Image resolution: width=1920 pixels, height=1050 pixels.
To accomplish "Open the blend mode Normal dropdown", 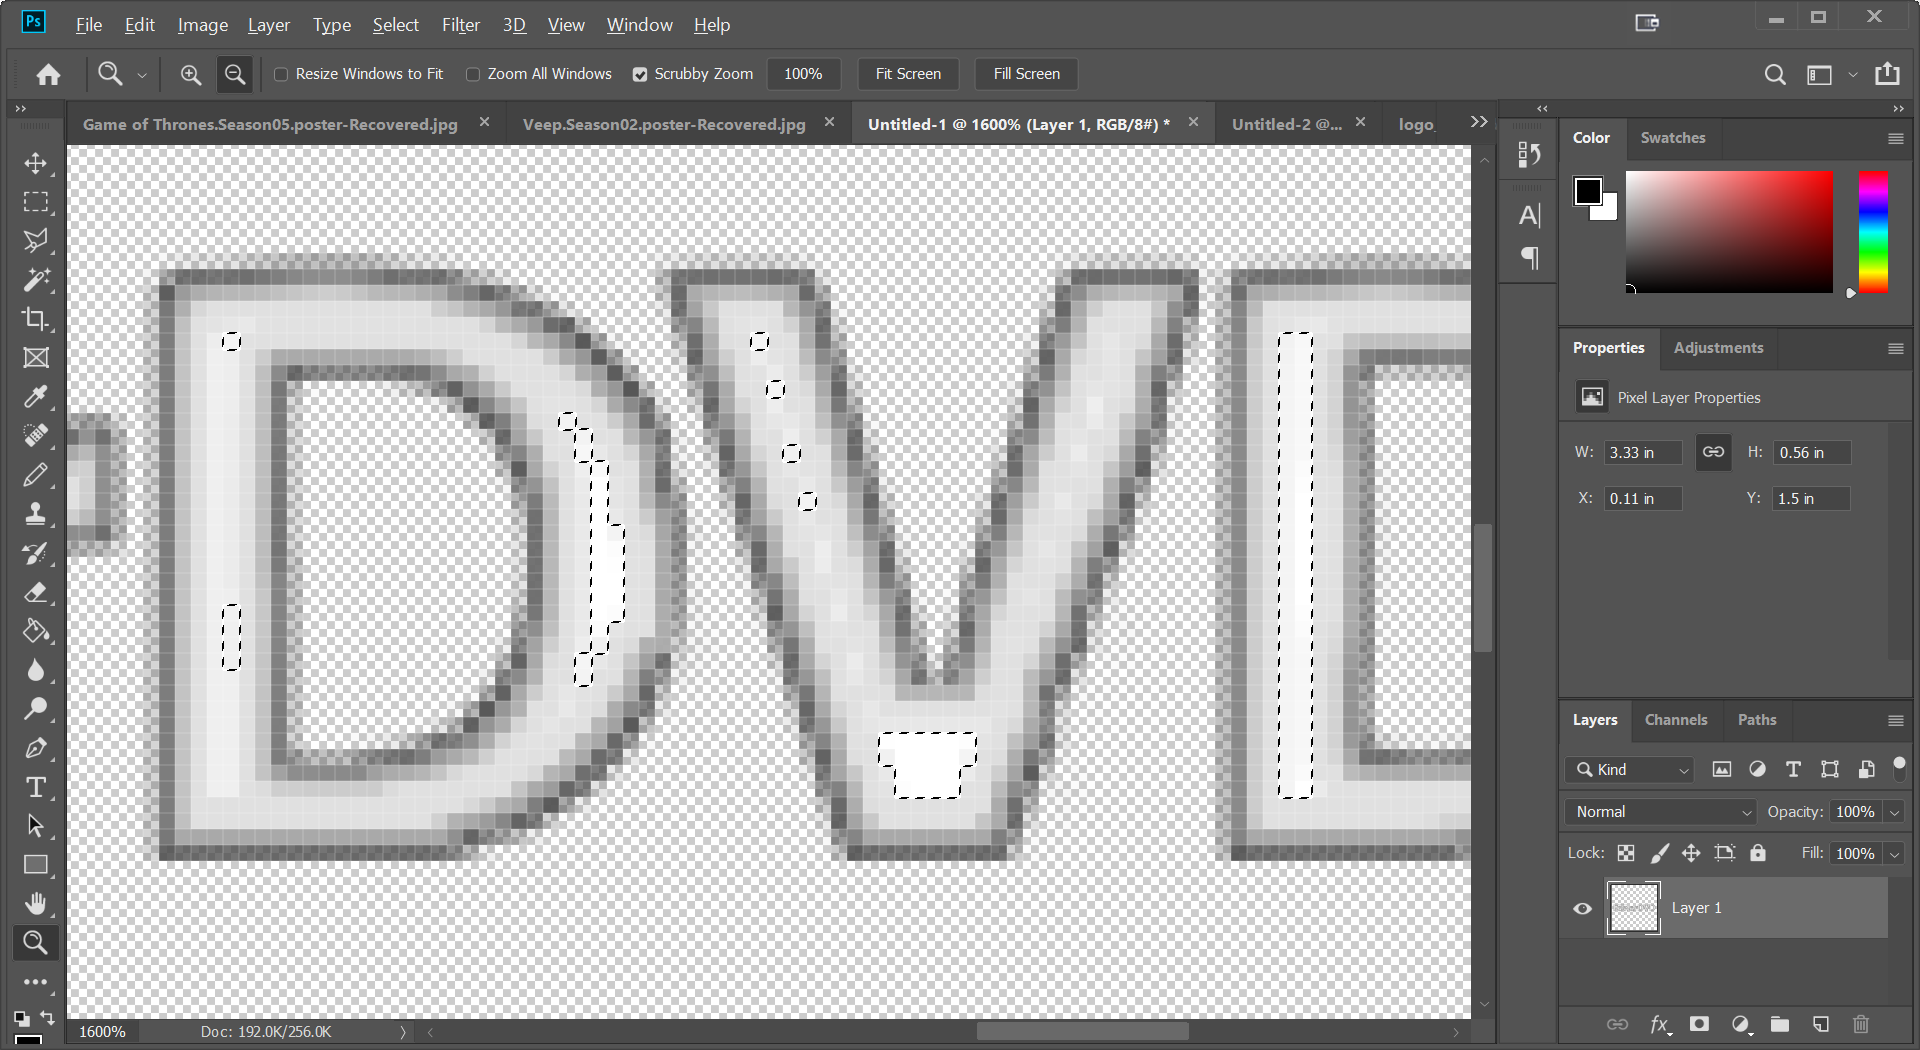I will (1661, 812).
